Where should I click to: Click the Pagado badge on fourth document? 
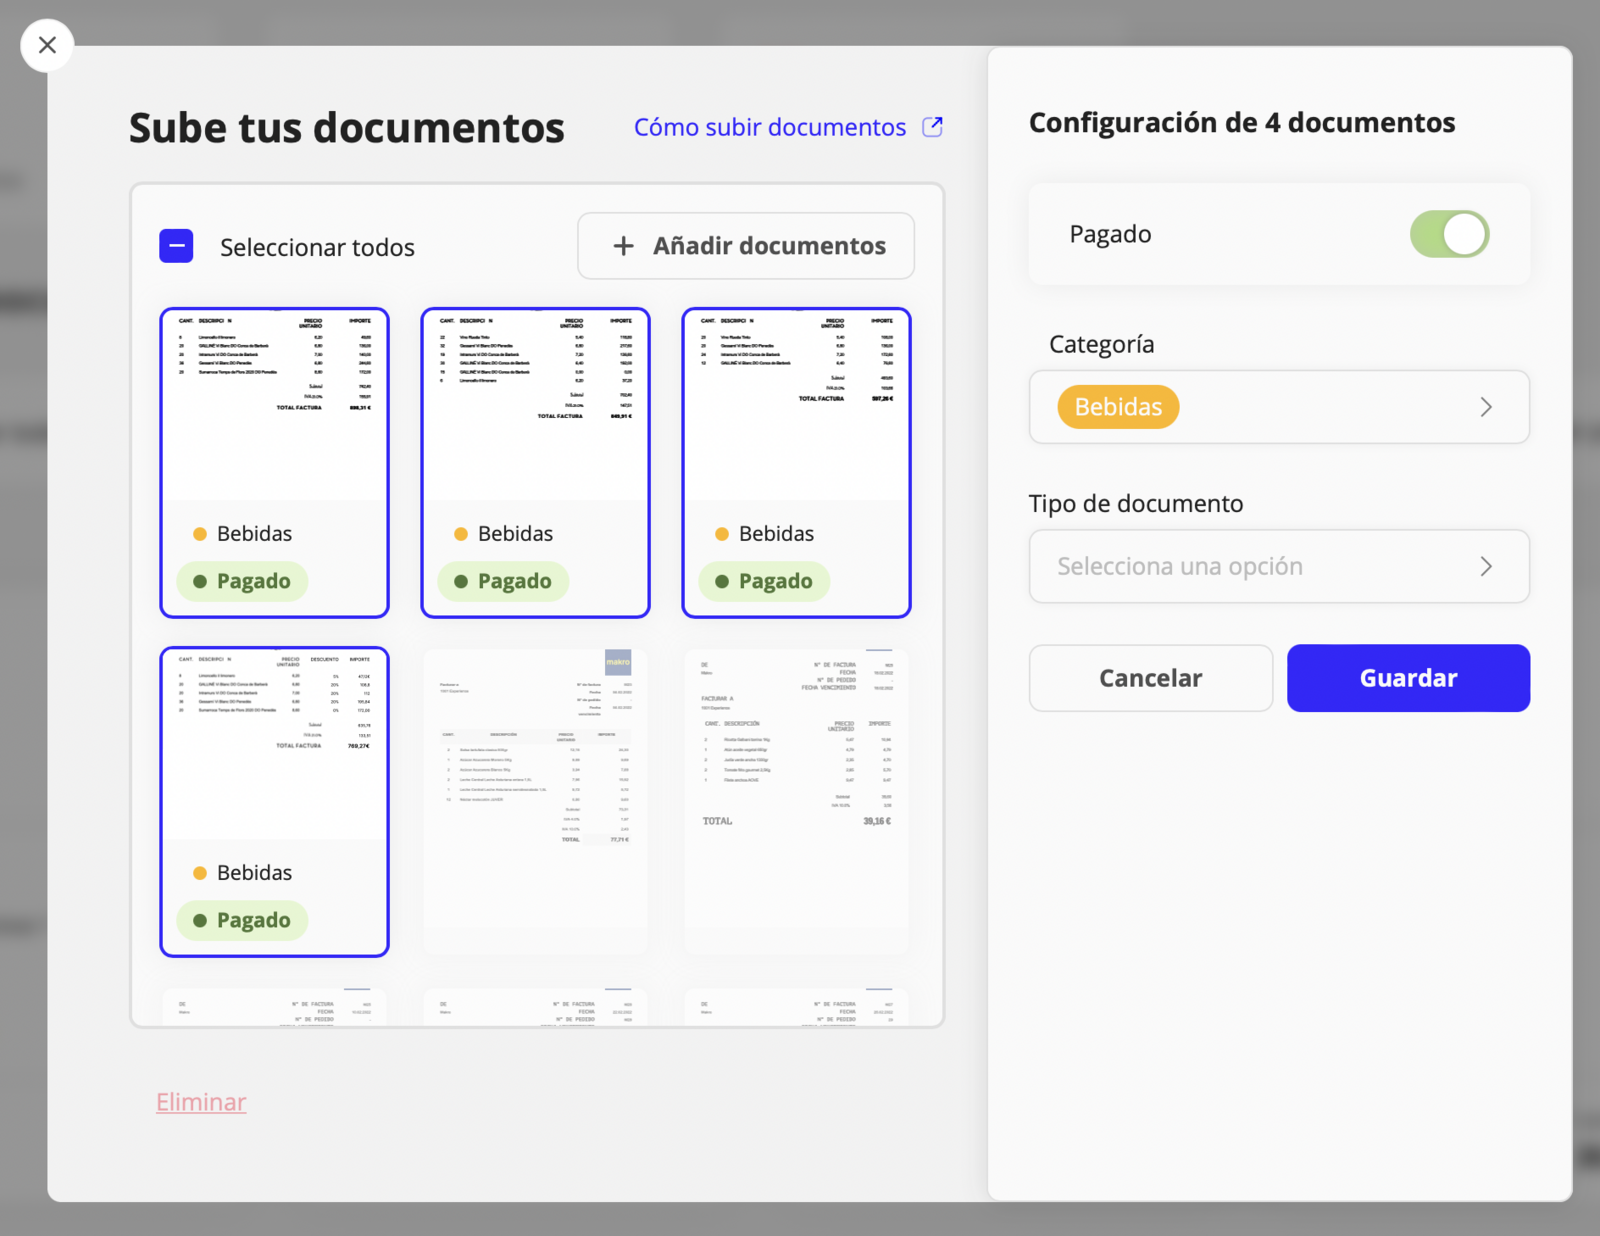[242, 920]
